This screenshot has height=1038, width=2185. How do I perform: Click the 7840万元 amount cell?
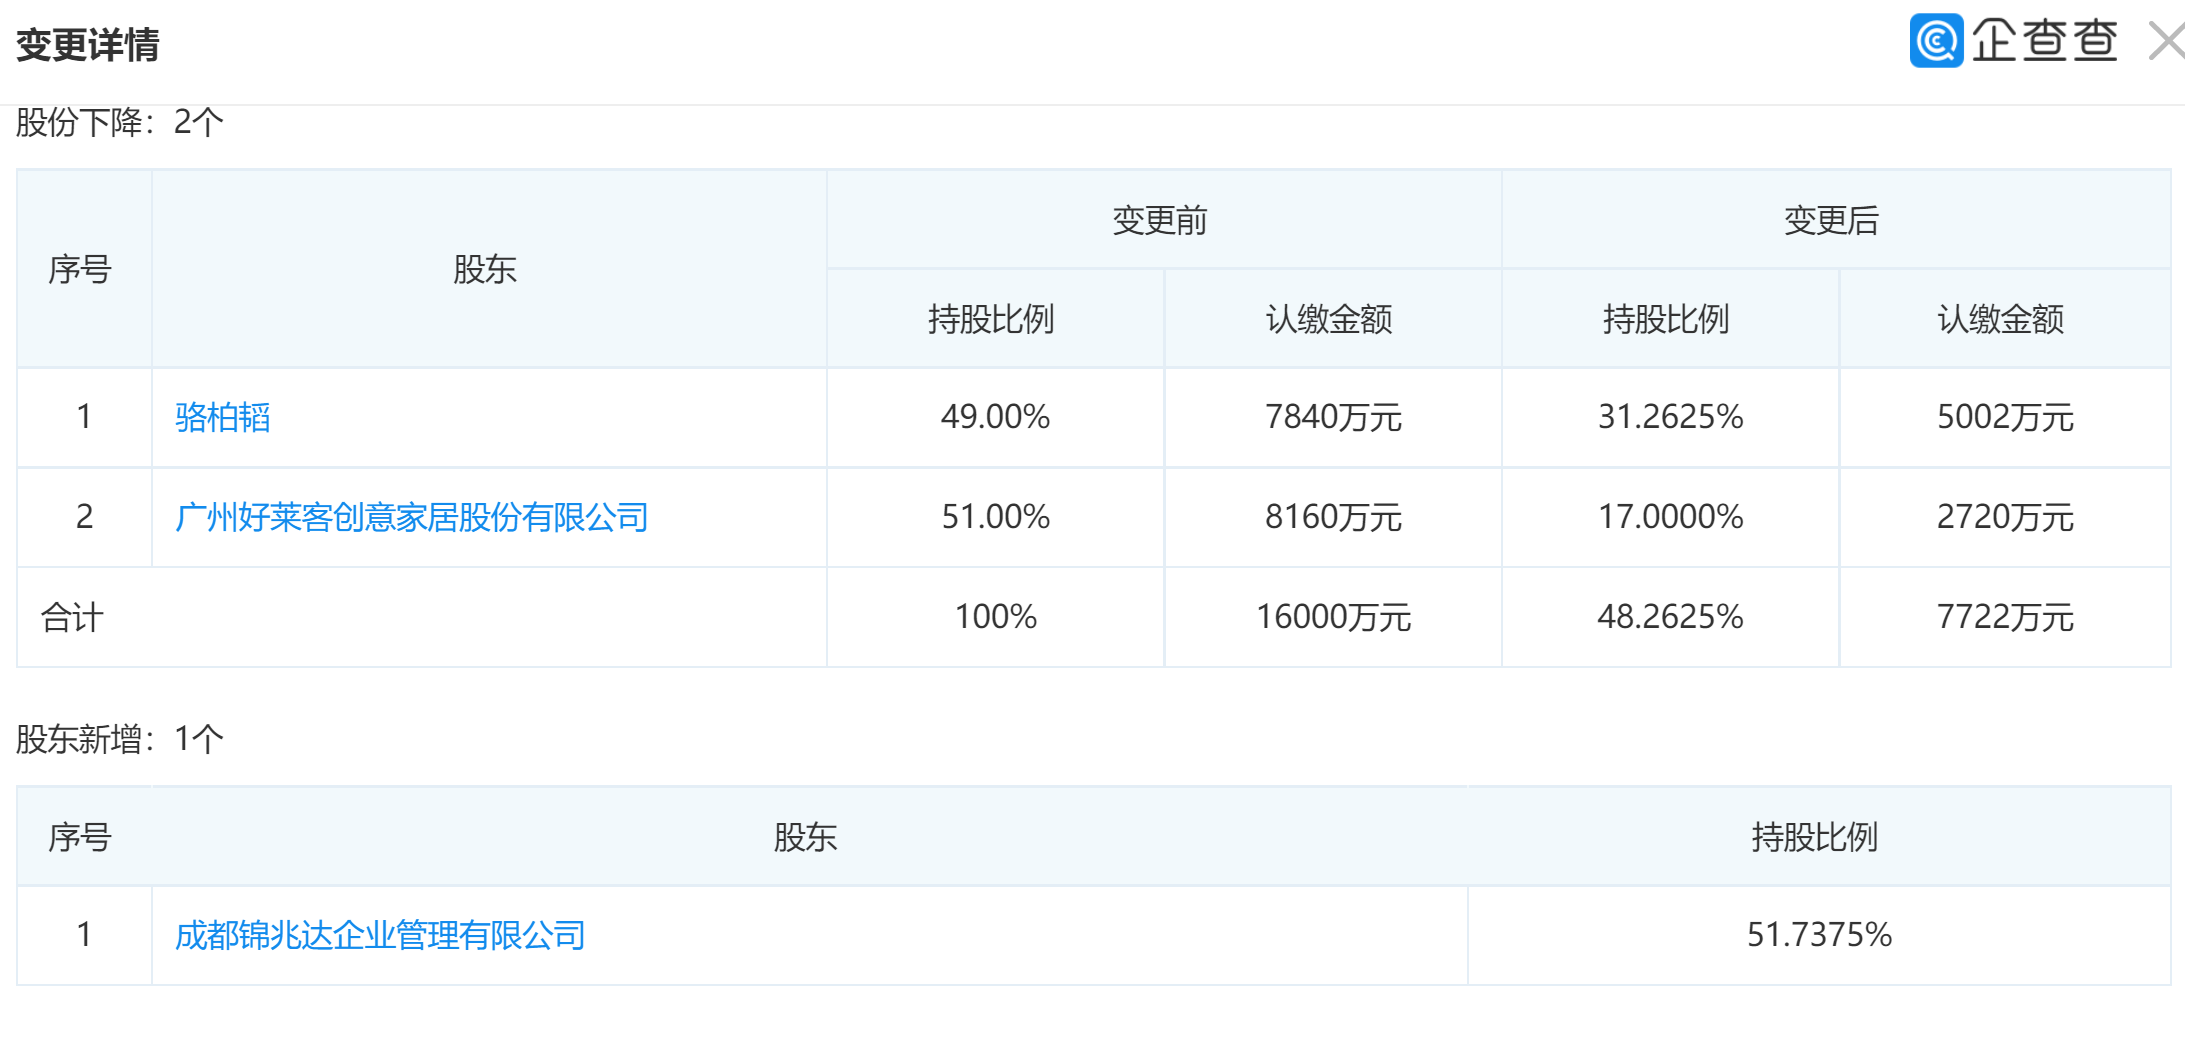[1333, 417]
